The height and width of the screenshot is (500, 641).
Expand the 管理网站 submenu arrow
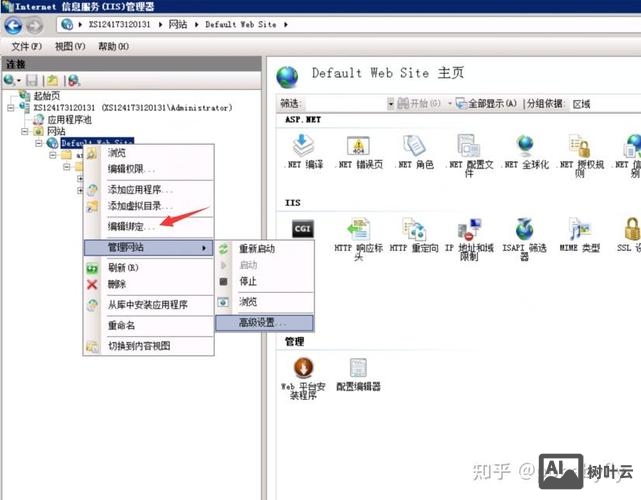click(204, 248)
